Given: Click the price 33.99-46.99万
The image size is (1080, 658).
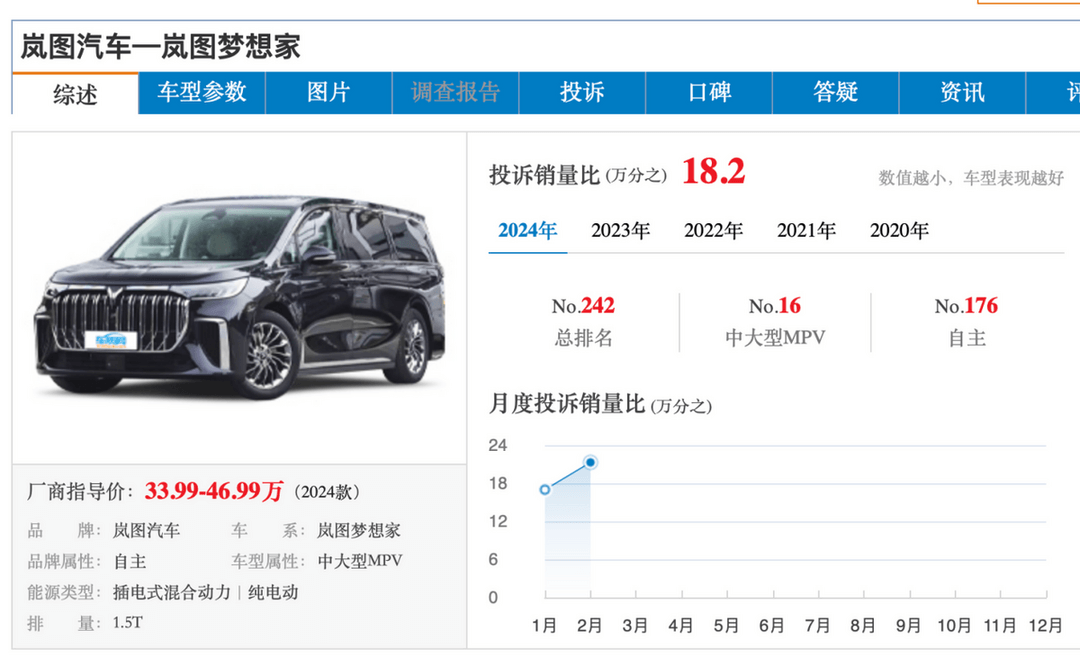Looking at the screenshot, I should point(214,491).
